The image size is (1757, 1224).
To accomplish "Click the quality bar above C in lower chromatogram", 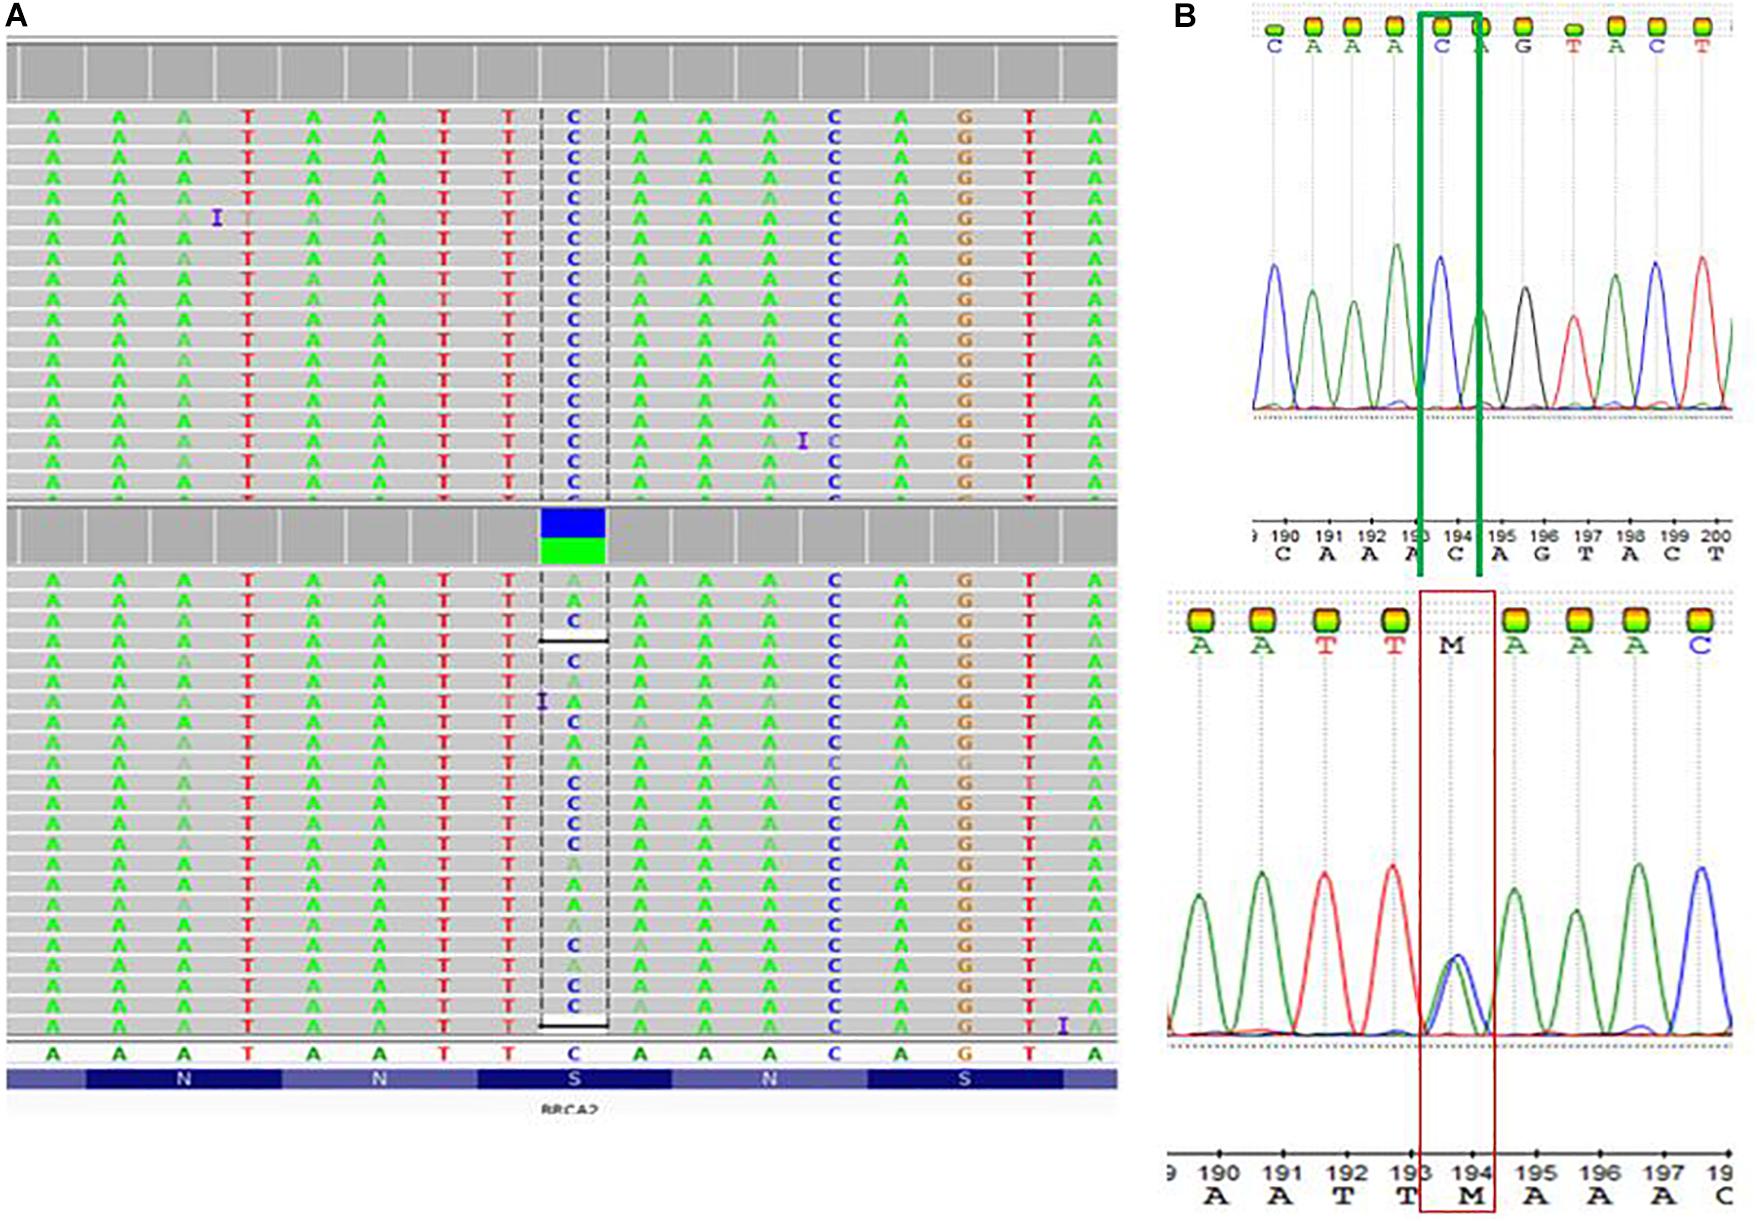I will click(1699, 621).
